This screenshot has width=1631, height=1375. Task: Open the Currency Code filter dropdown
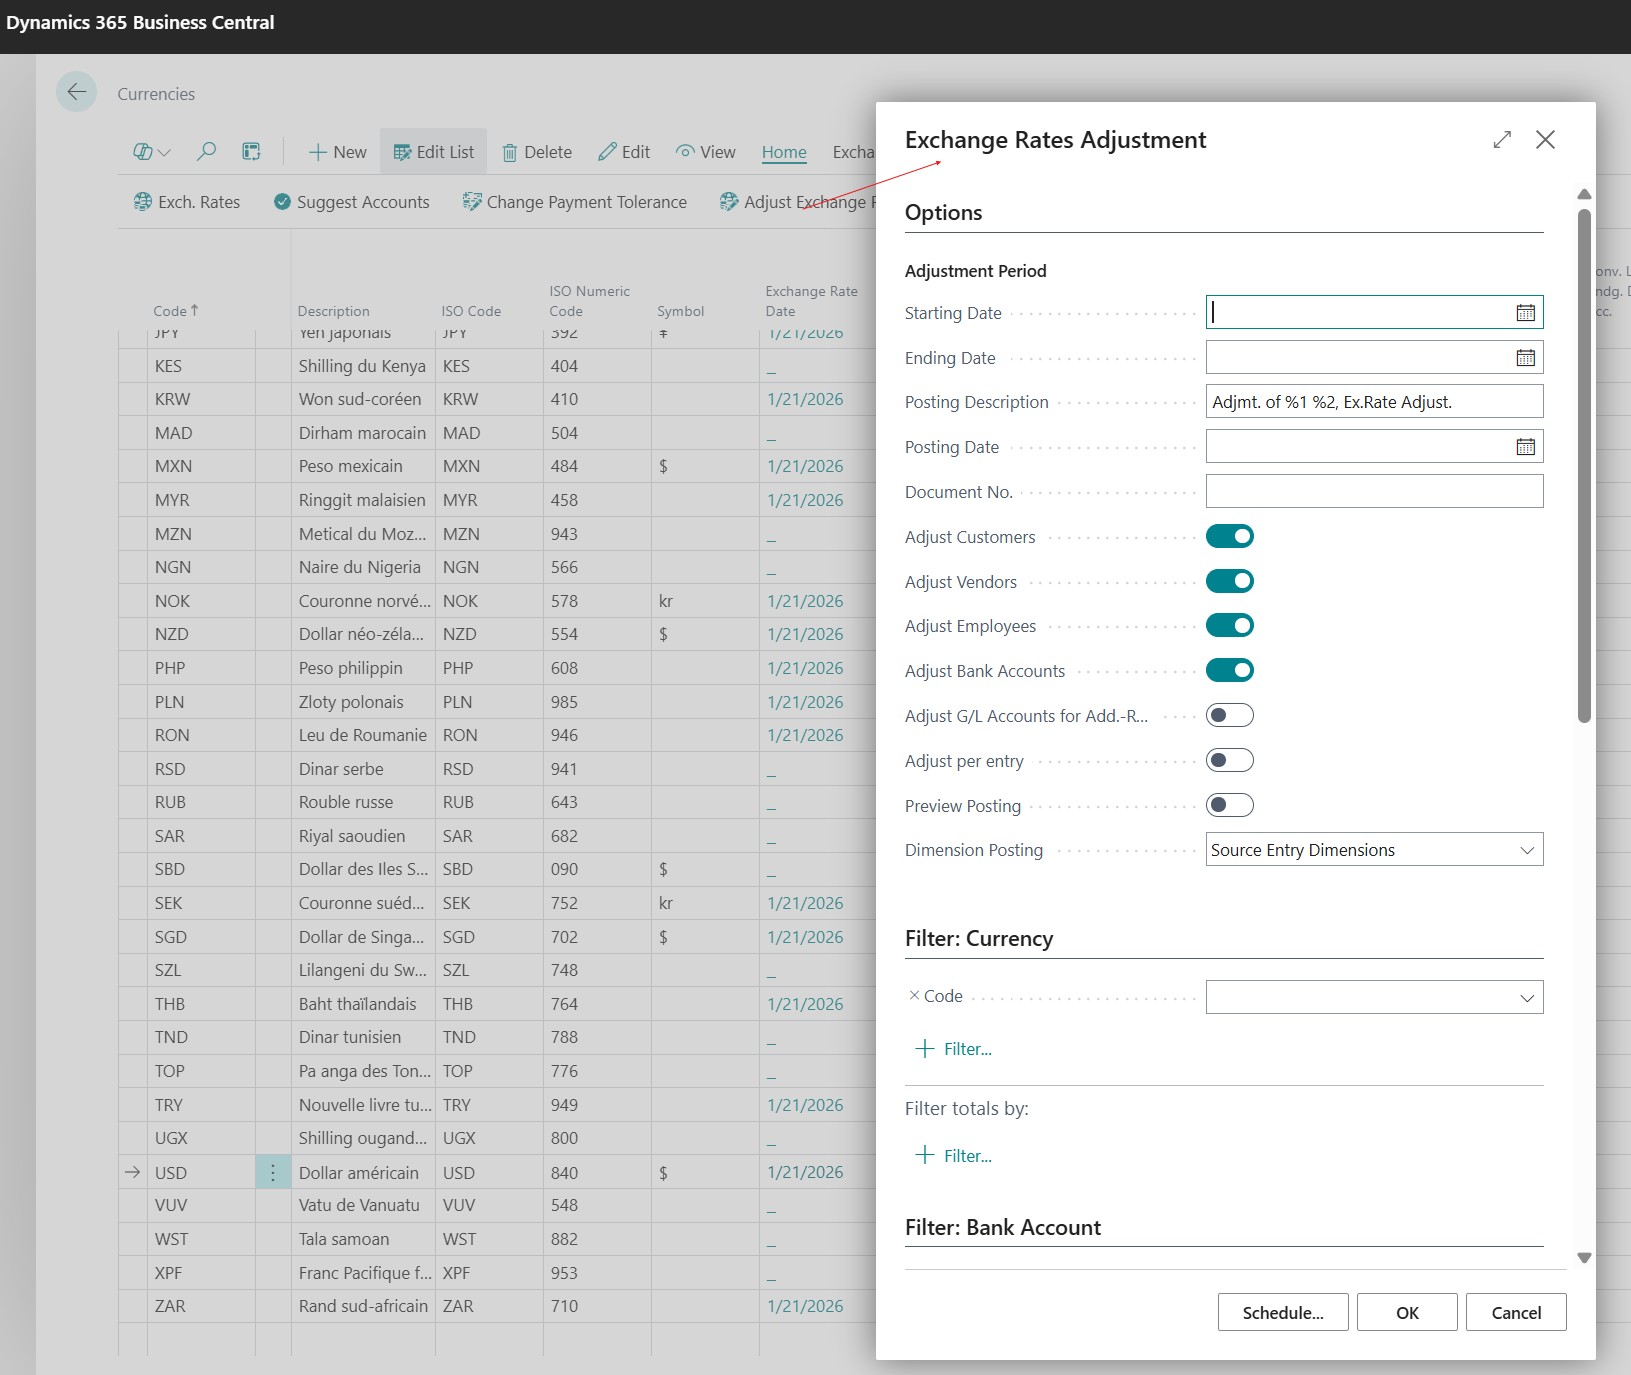coord(1526,997)
